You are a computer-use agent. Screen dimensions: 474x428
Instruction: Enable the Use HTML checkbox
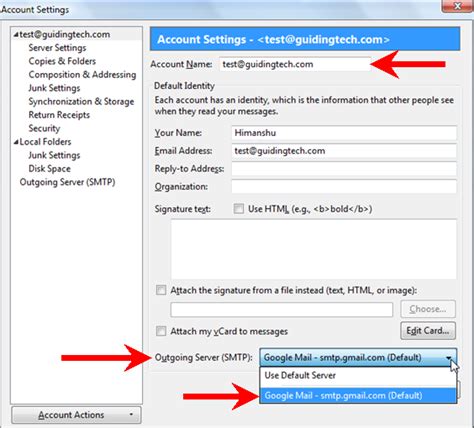click(x=239, y=209)
